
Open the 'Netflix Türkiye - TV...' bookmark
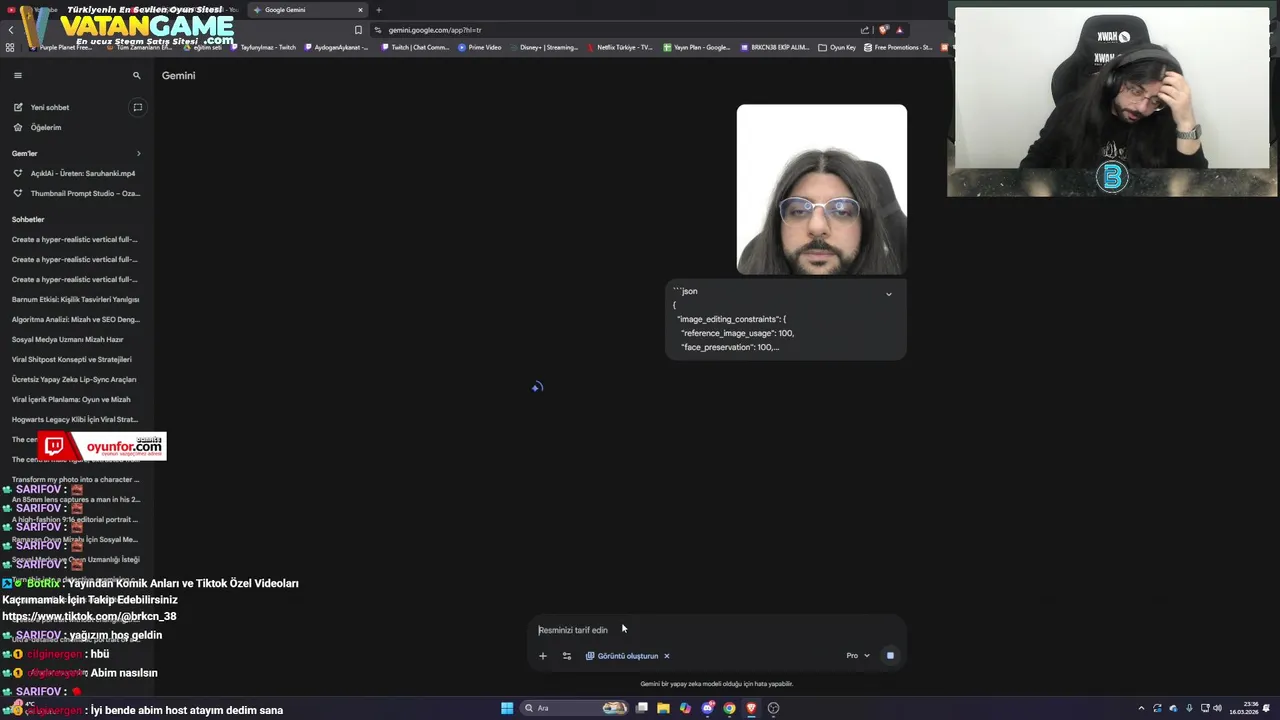[x=620, y=47]
